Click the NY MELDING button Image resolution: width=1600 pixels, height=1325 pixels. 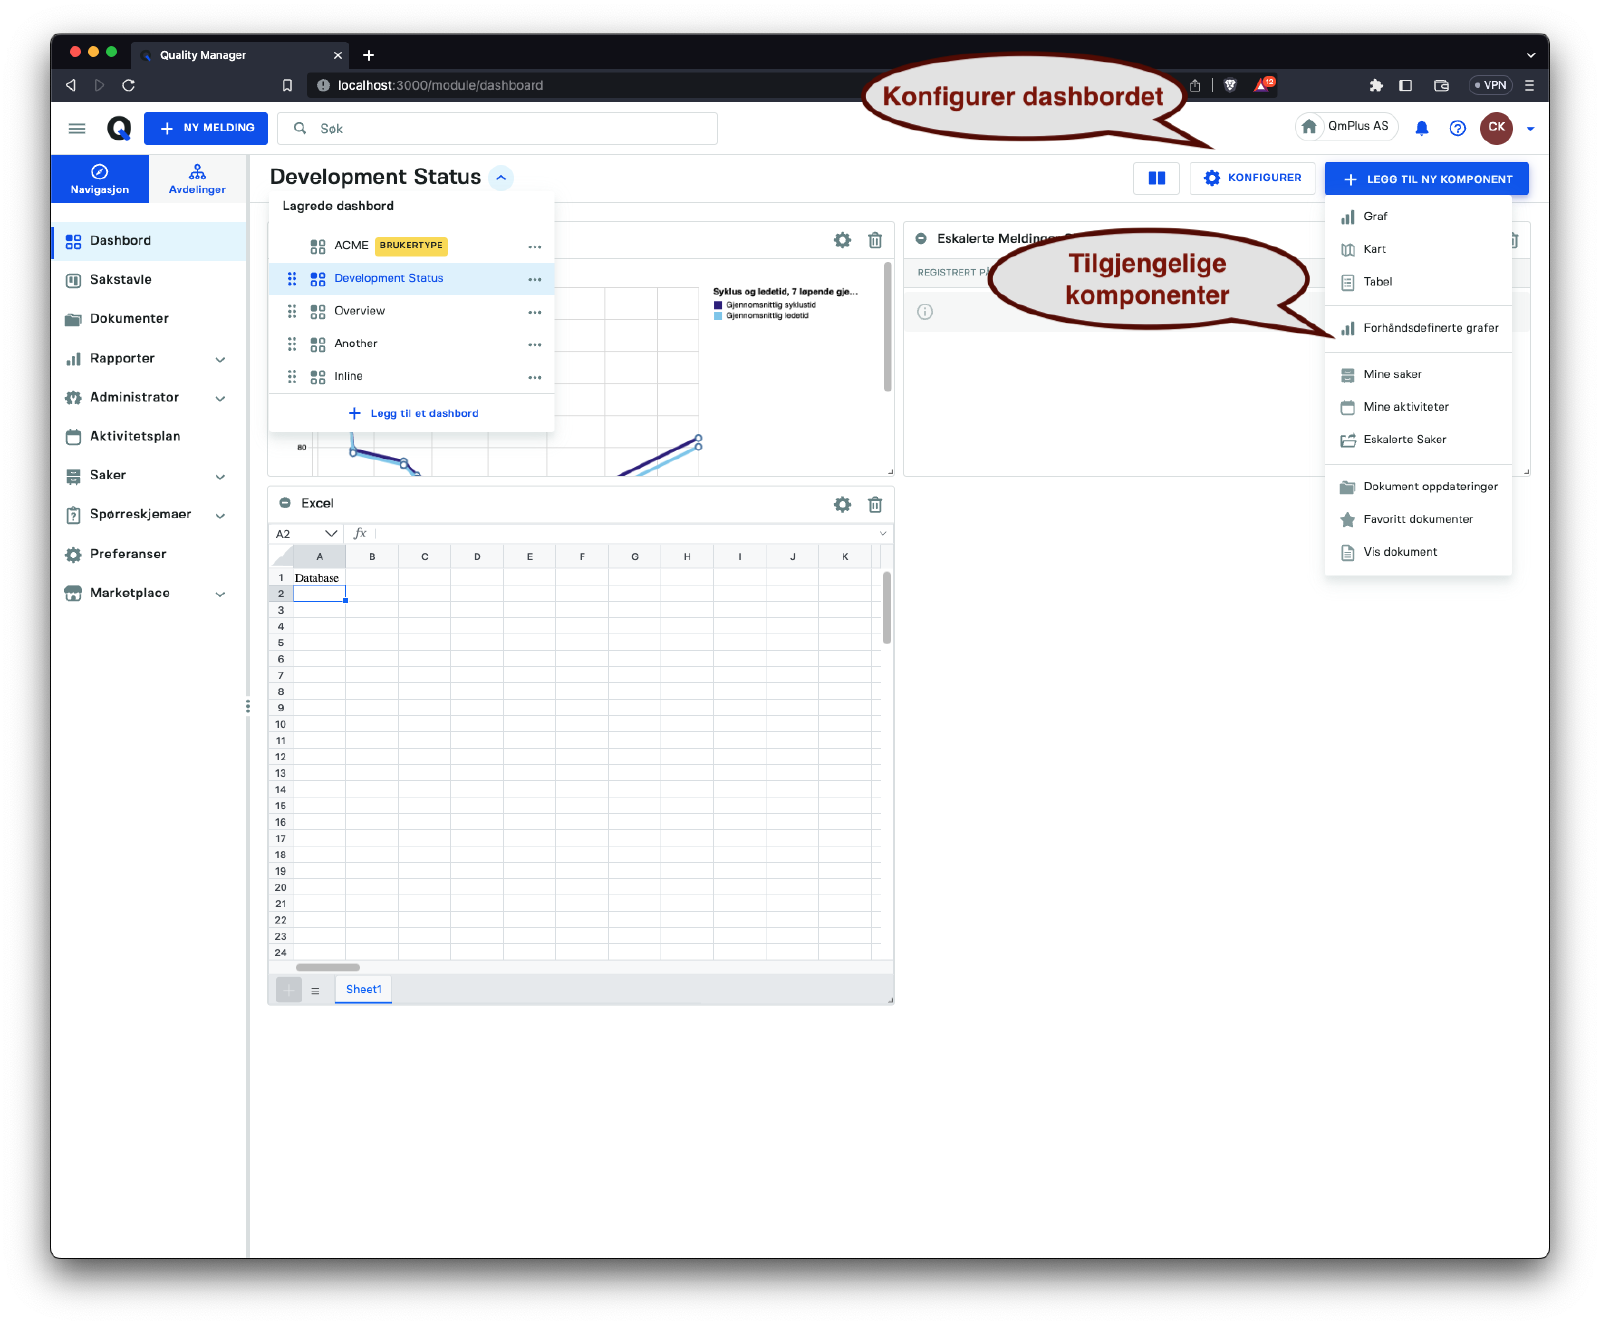[206, 128]
